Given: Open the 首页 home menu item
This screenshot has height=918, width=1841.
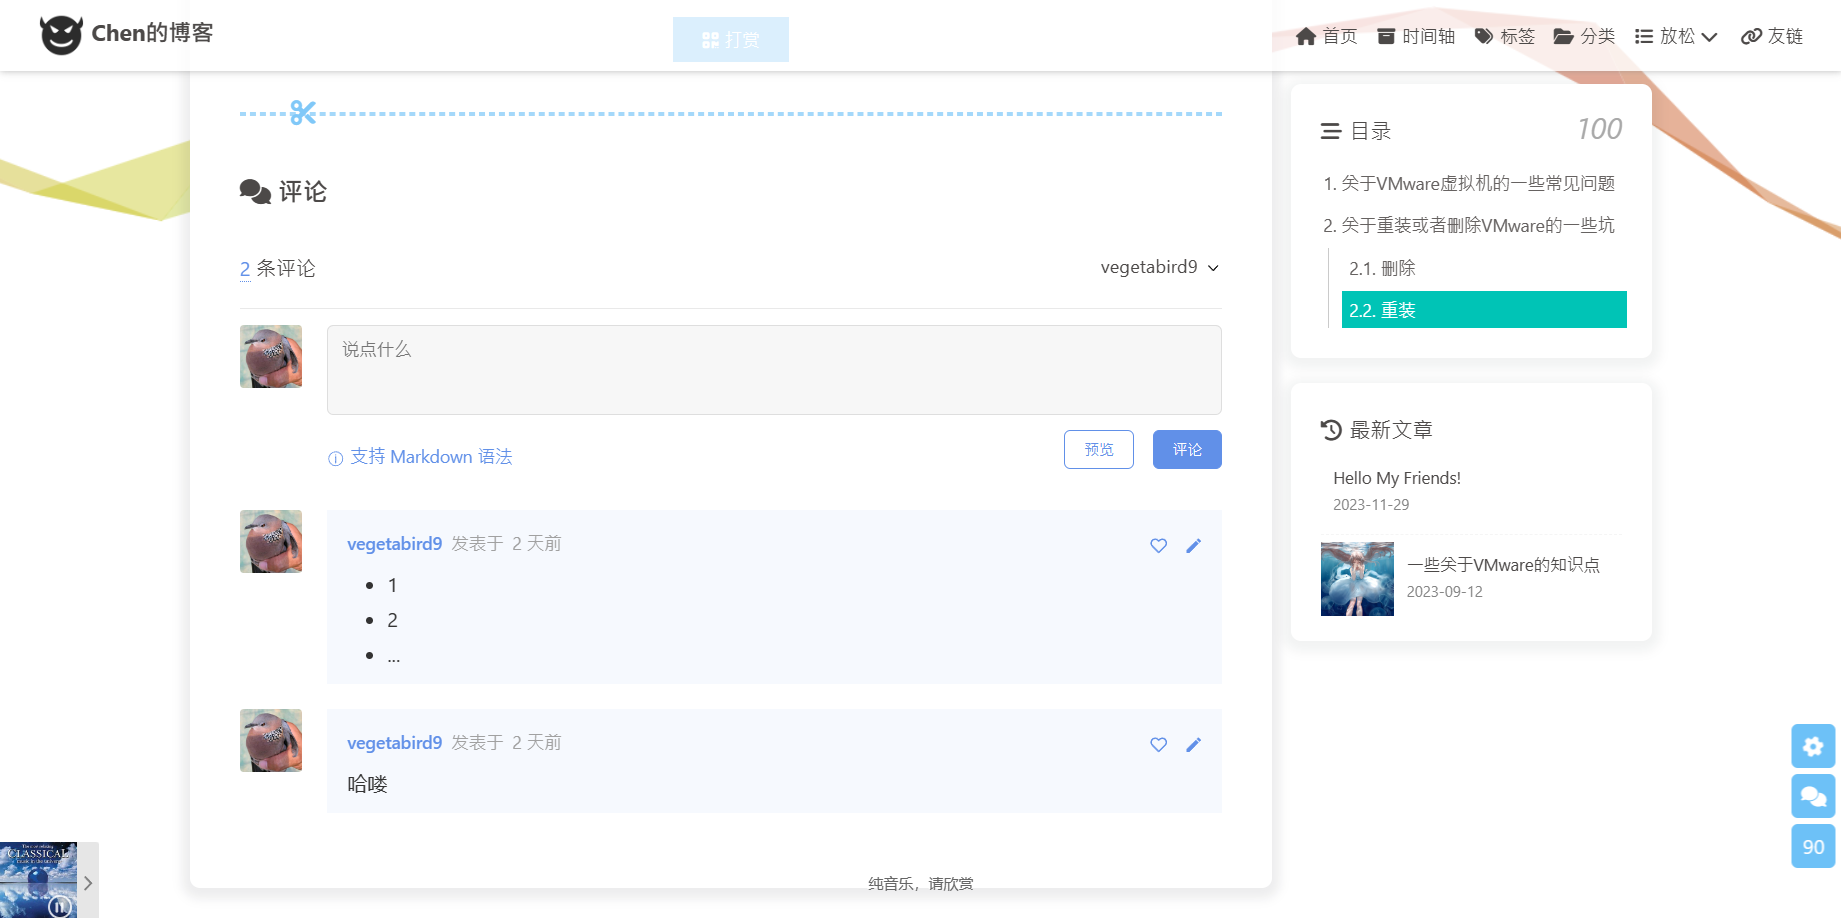Looking at the screenshot, I should tap(1326, 36).
